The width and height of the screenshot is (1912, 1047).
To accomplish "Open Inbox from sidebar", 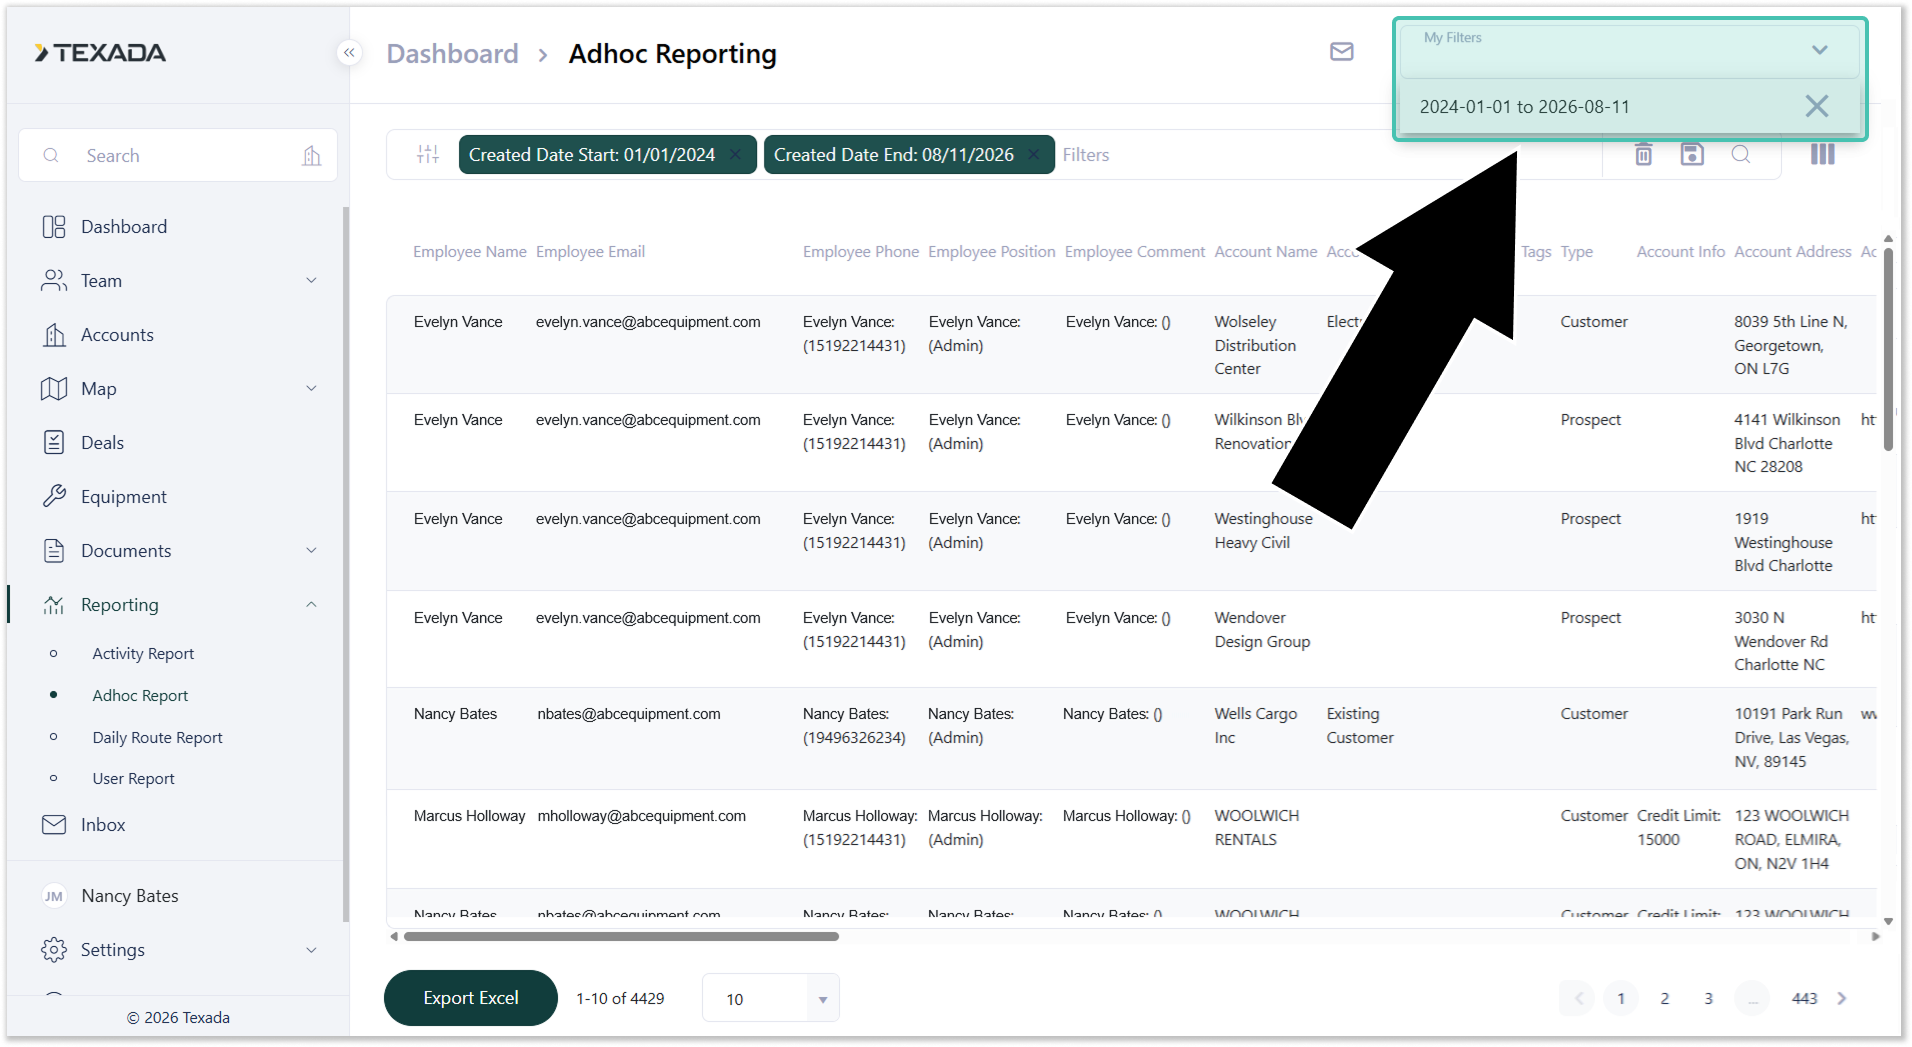I will point(103,825).
